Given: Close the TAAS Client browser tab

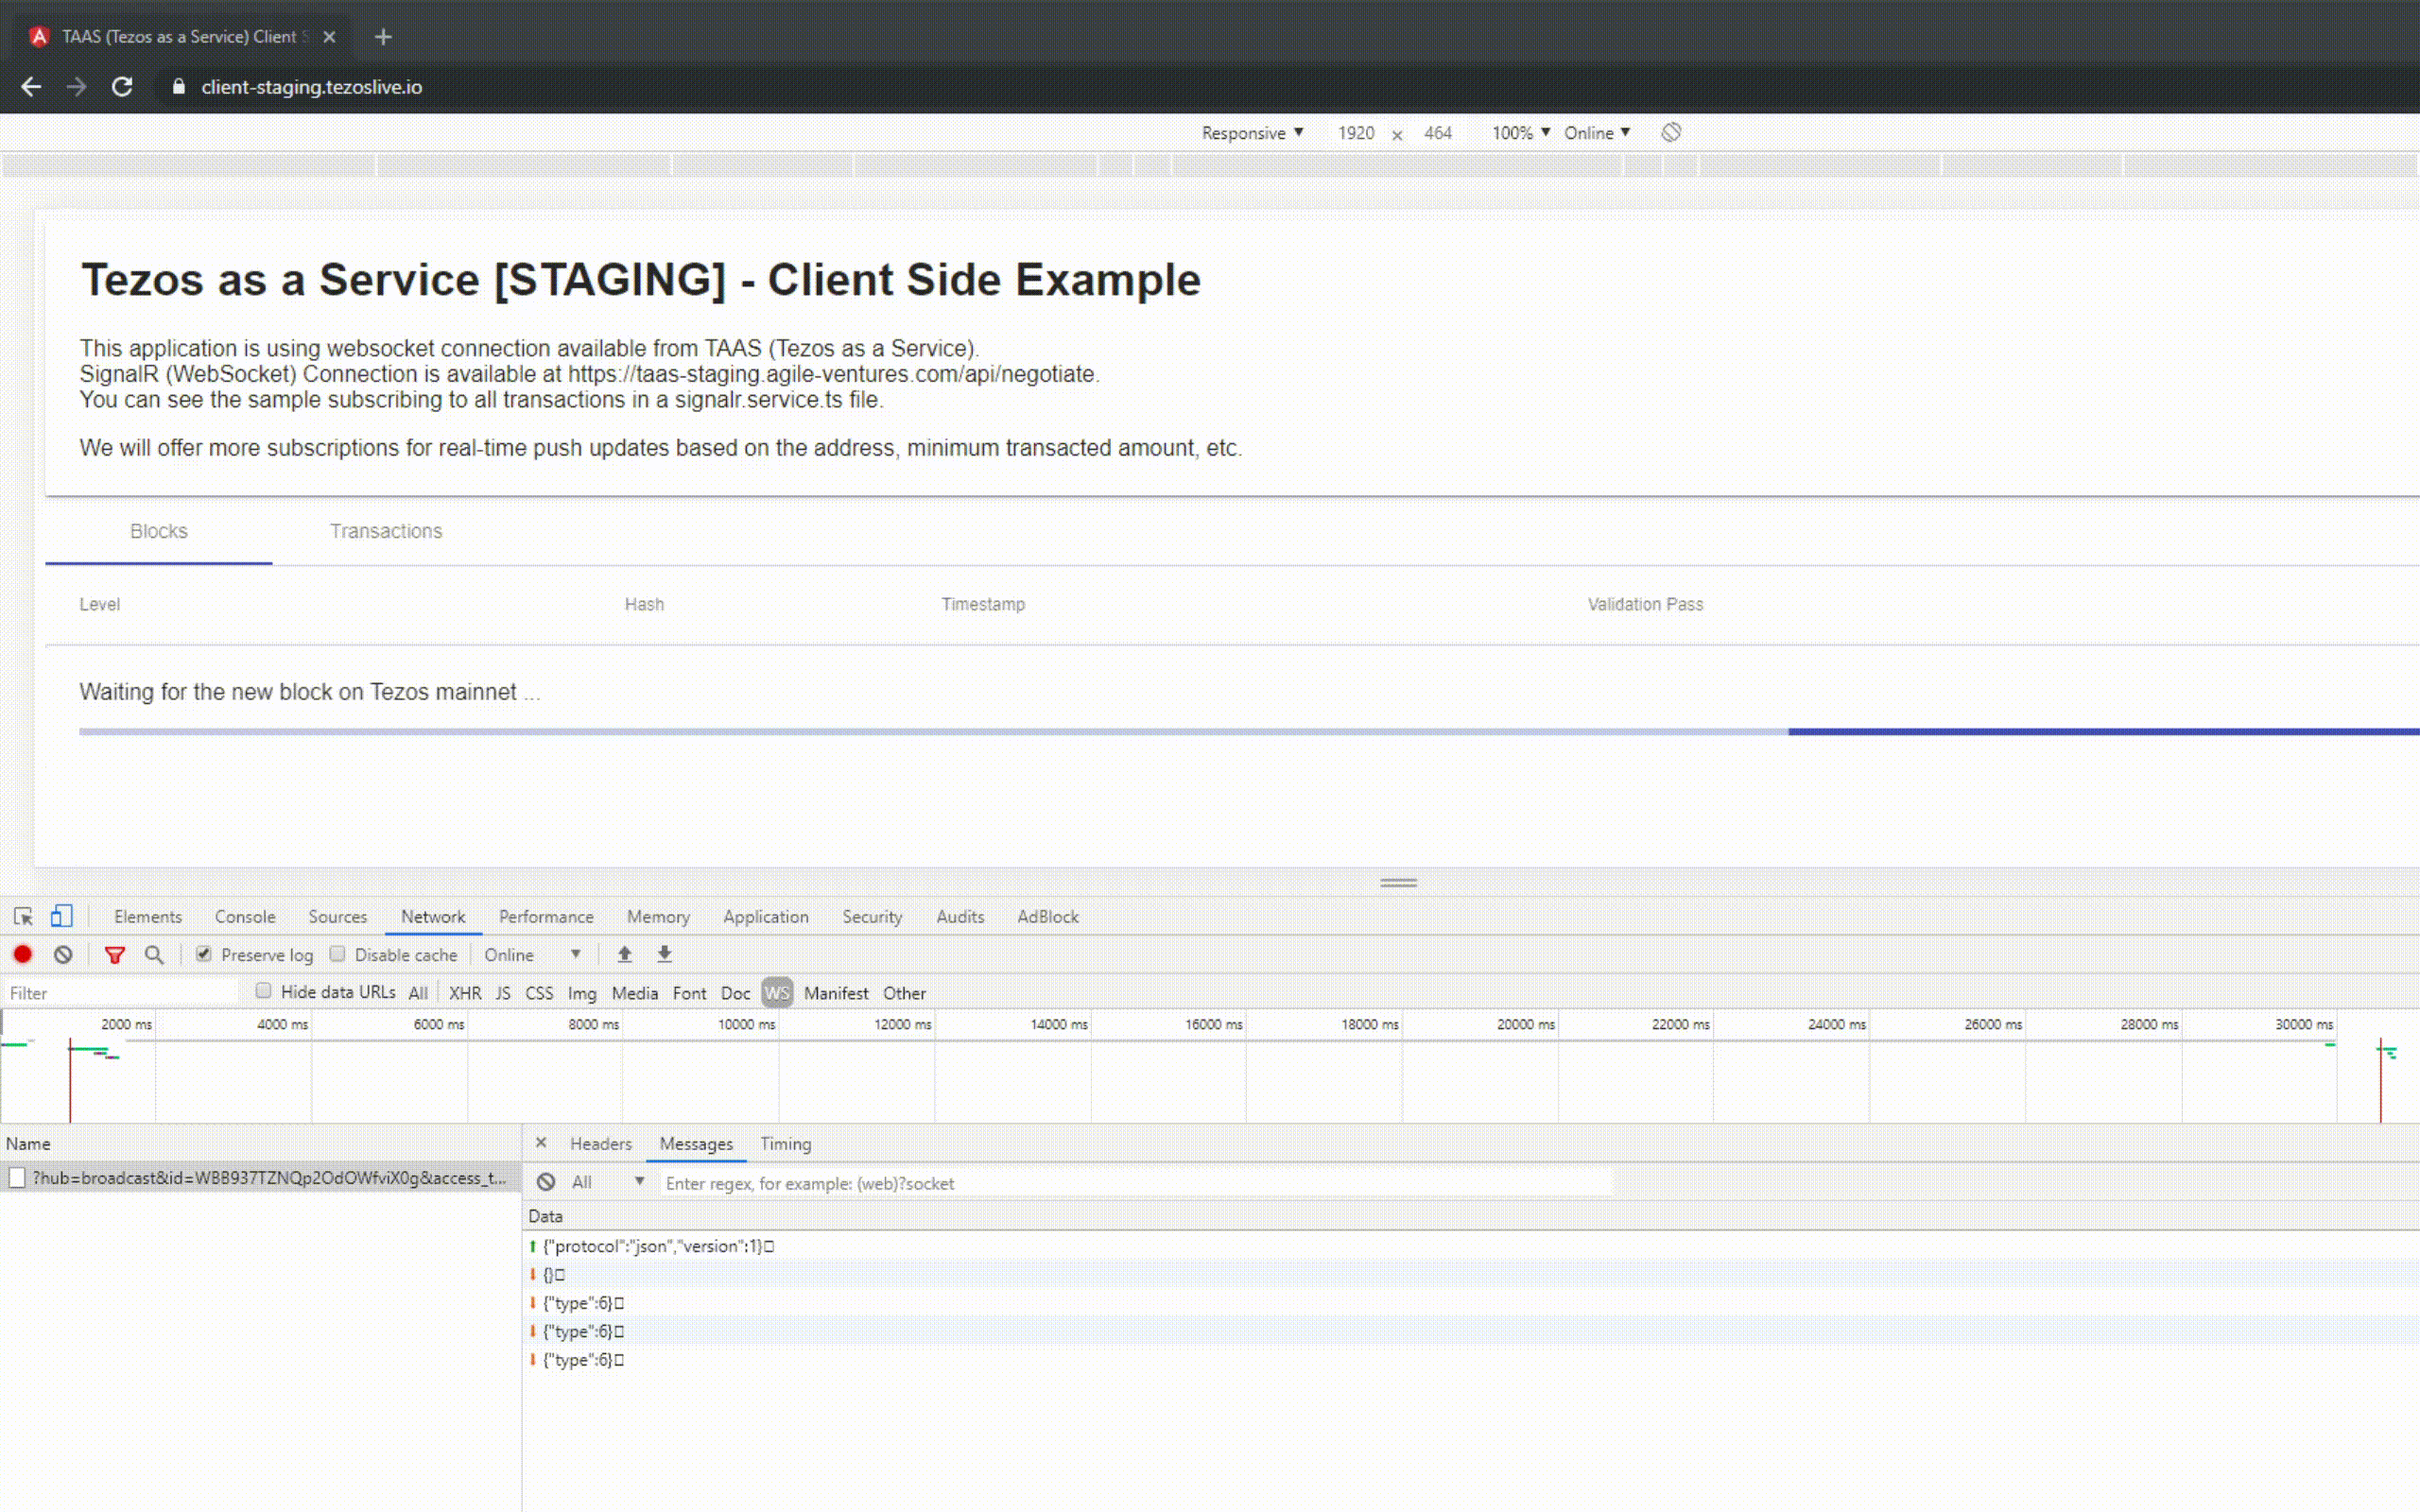Looking at the screenshot, I should [x=329, y=37].
